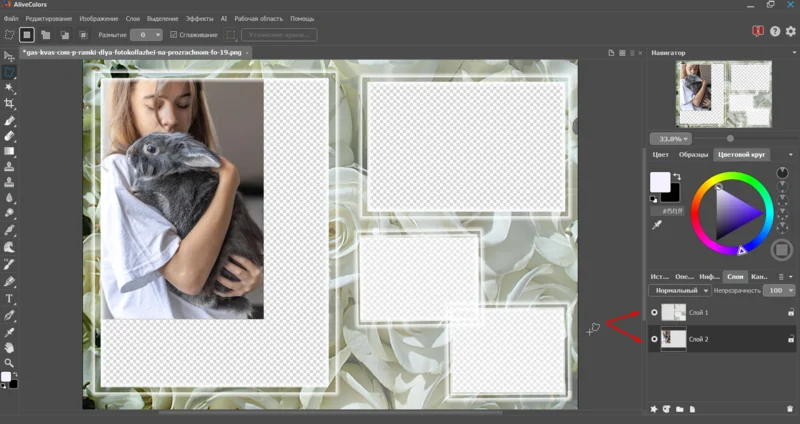Viewport: 800px width, 424px height.
Task: Delete layer using trash icon
Action: [x=789, y=409]
